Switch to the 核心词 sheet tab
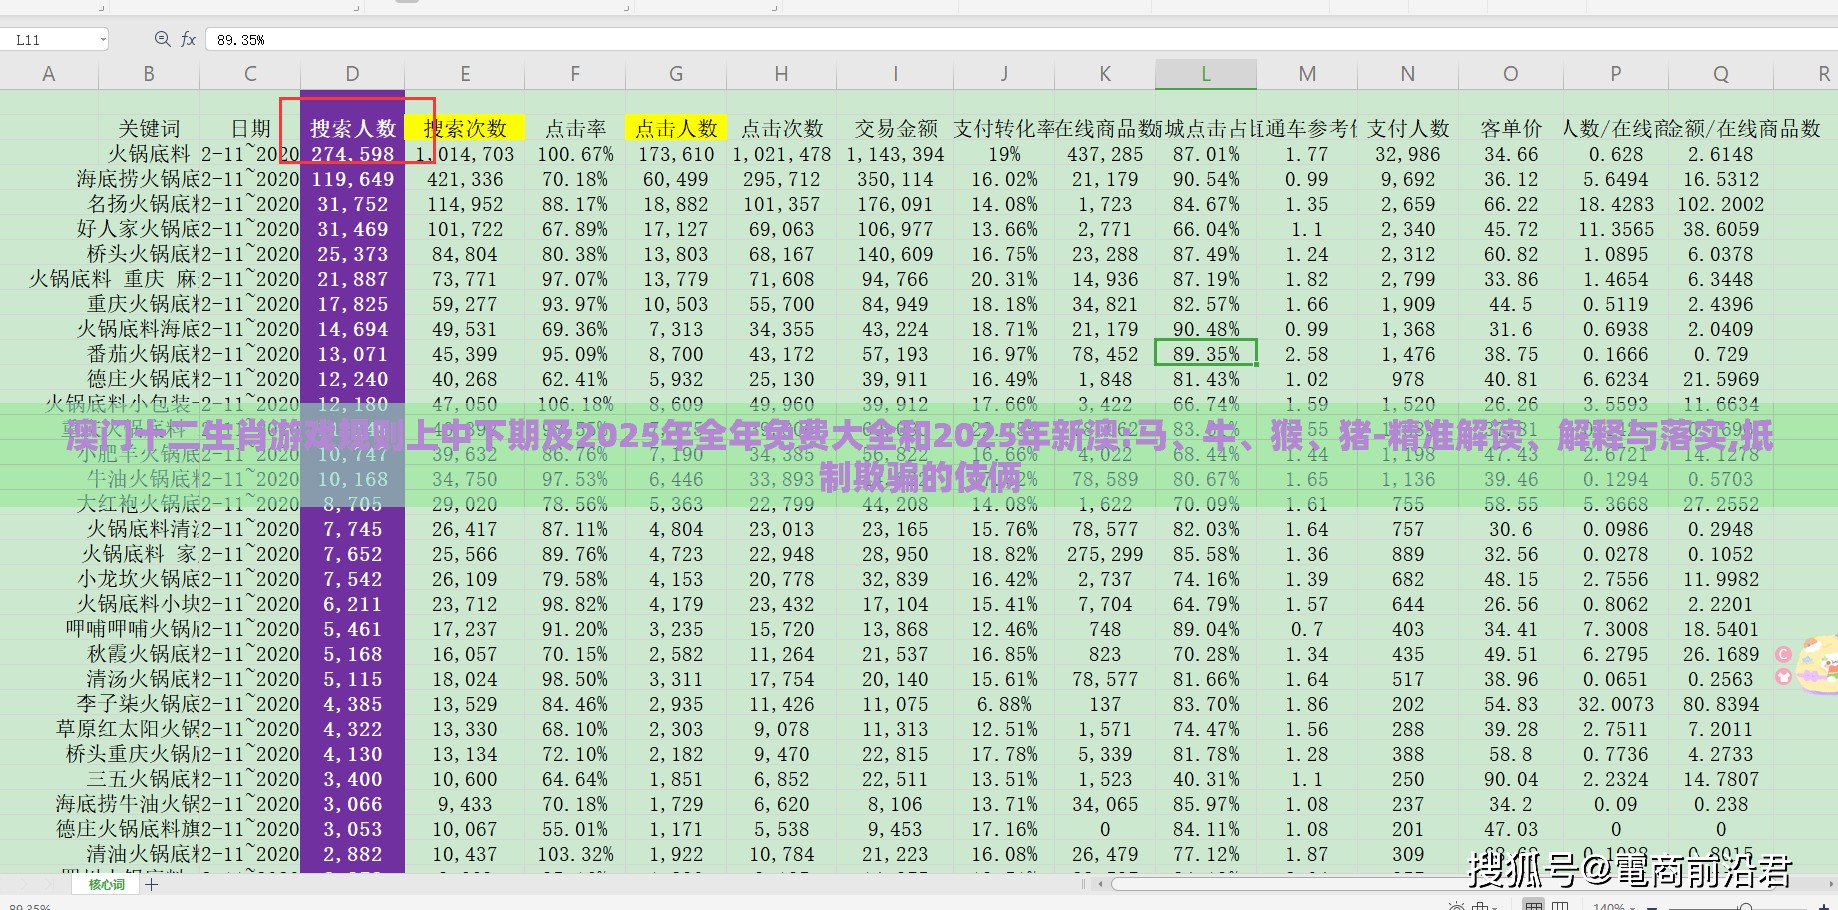This screenshot has height=910, width=1838. click(x=107, y=885)
